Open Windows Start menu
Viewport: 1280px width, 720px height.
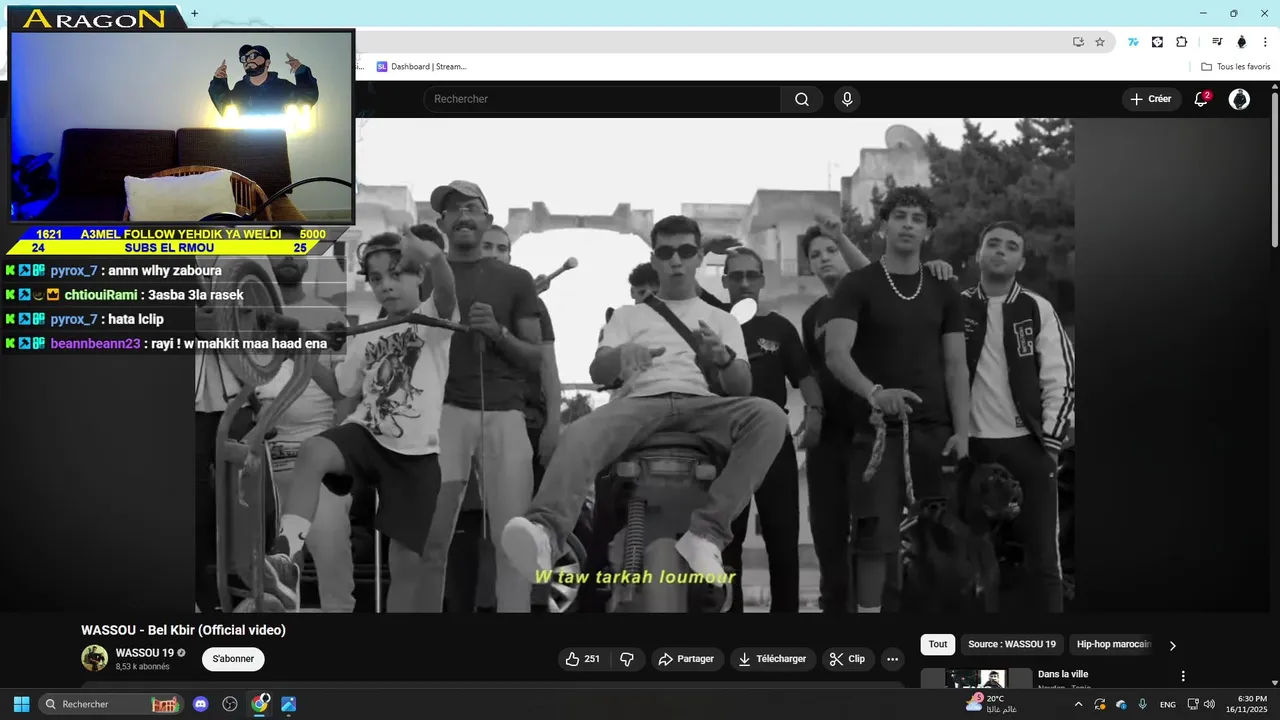[x=21, y=704]
